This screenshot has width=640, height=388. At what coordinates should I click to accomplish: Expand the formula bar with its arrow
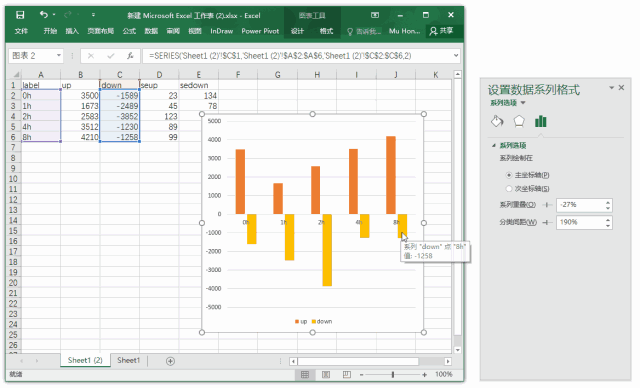(x=456, y=55)
